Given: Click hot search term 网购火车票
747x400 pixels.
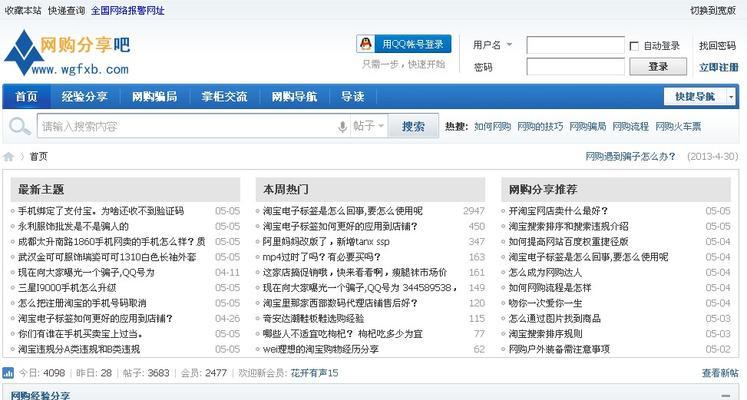Looking at the screenshot, I should pyautogui.click(x=678, y=127).
